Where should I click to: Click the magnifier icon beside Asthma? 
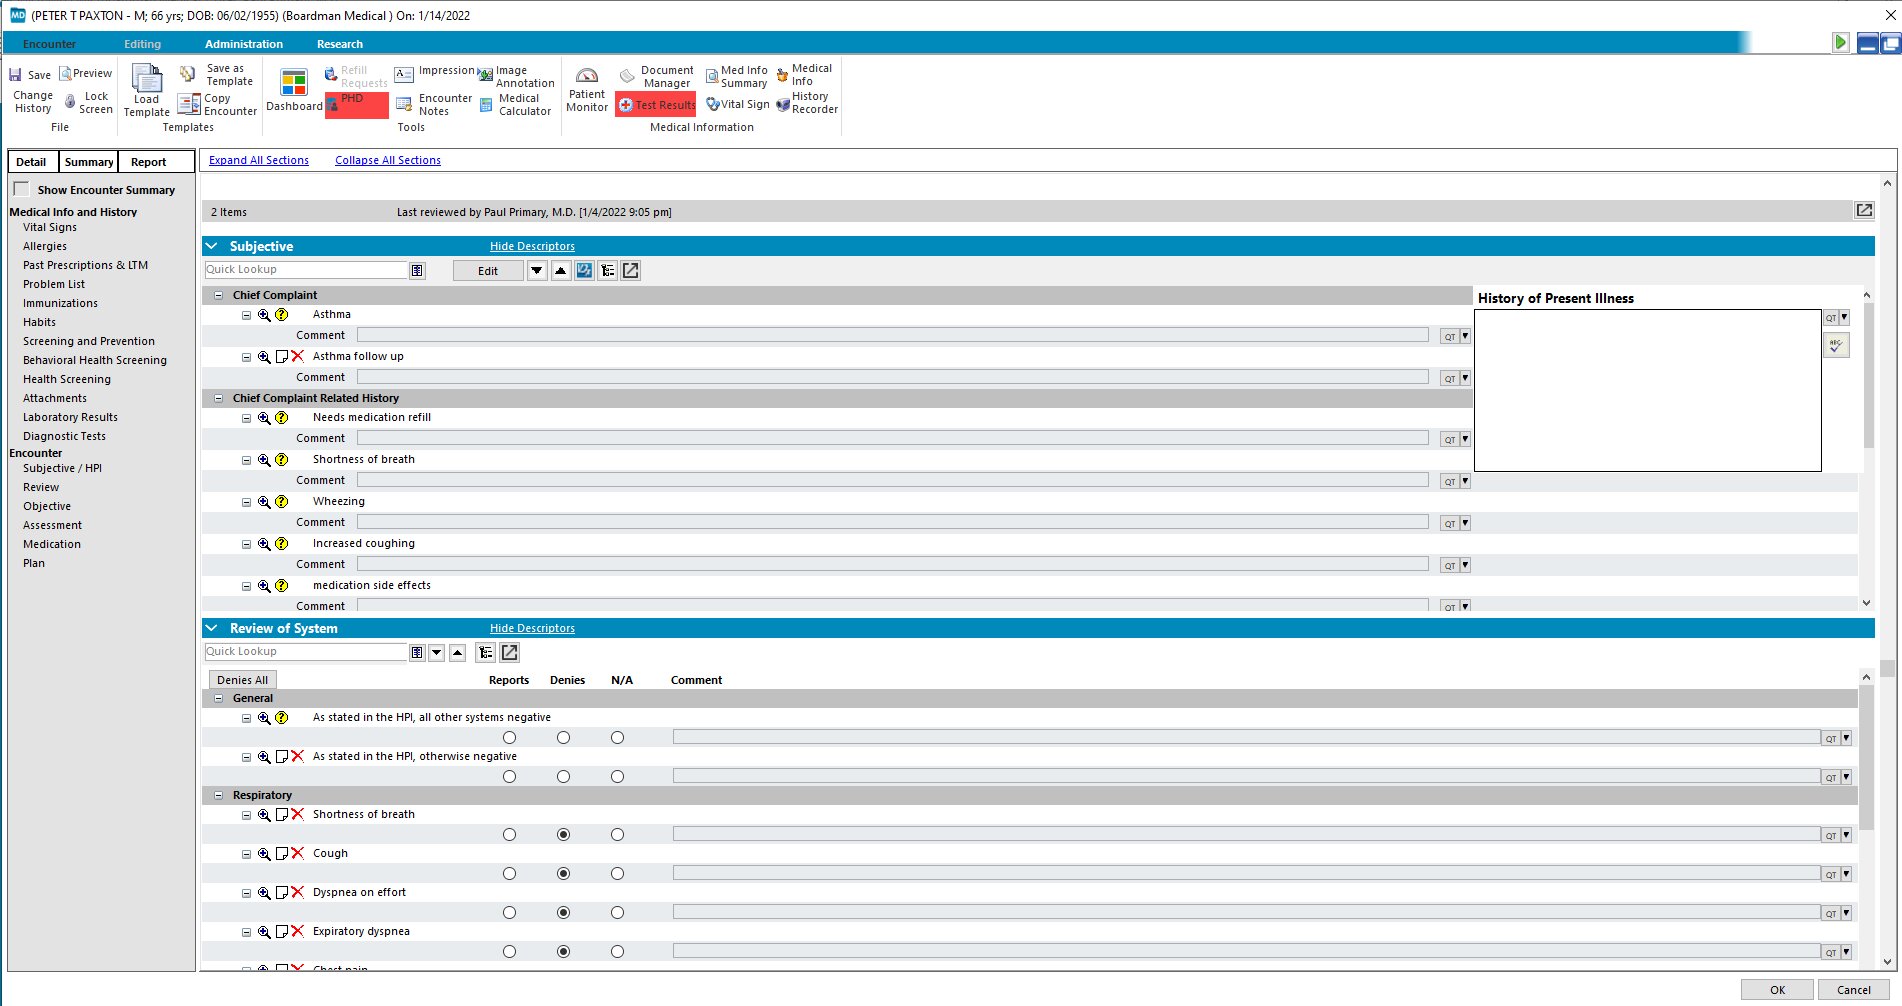[264, 315]
